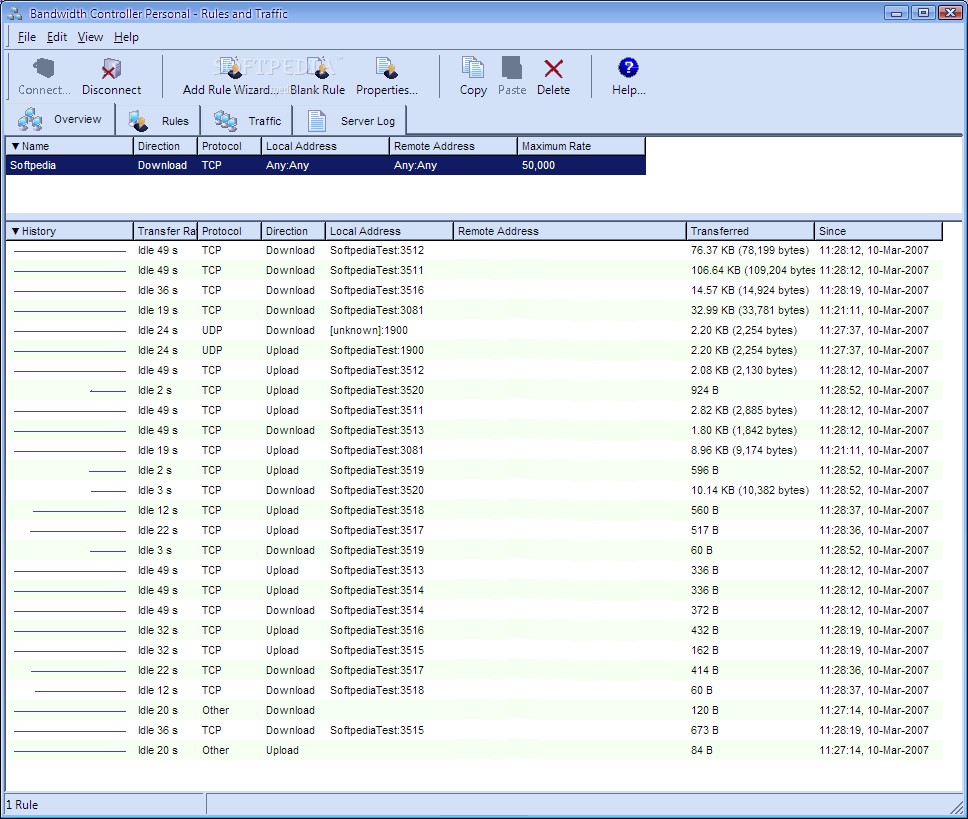Screen dimensions: 968x819
Task: Open the Edit menu
Action: (56, 37)
